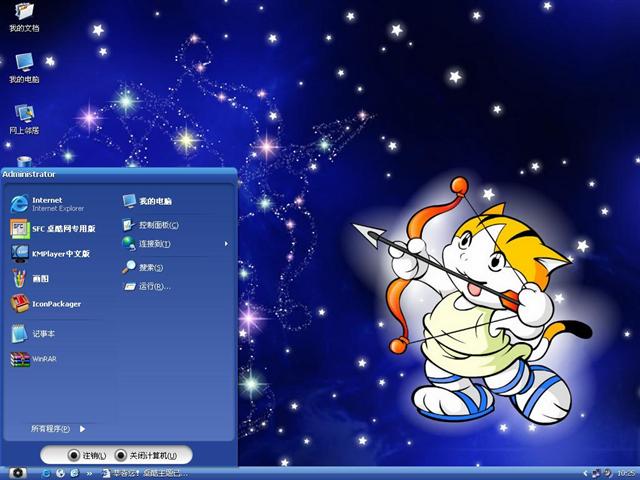Click the first quick launch icon beside Start
The width and height of the screenshot is (640, 480).
[x=46, y=473]
